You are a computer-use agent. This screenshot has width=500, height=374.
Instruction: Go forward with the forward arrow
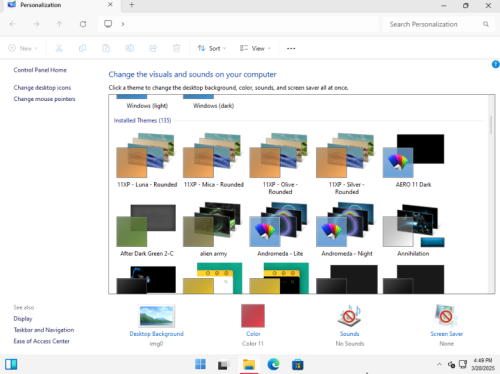click(x=36, y=24)
